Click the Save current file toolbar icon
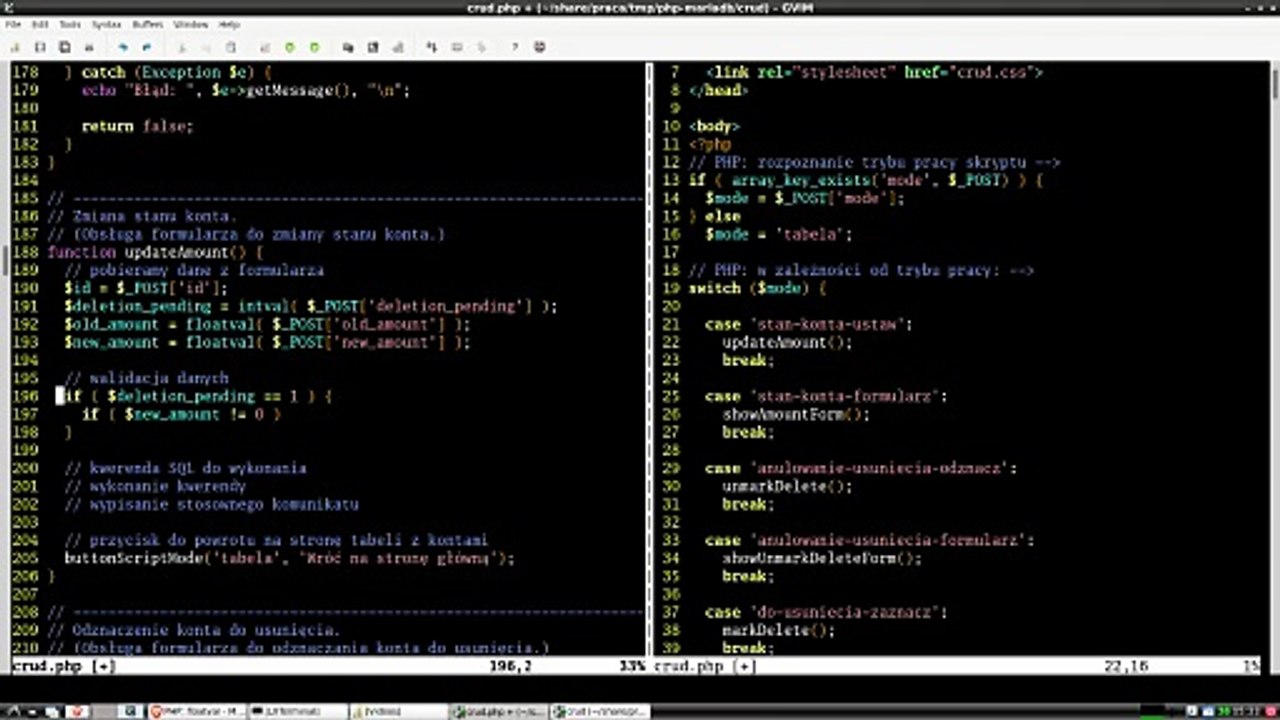Viewport: 1280px width, 720px height. click(40, 47)
